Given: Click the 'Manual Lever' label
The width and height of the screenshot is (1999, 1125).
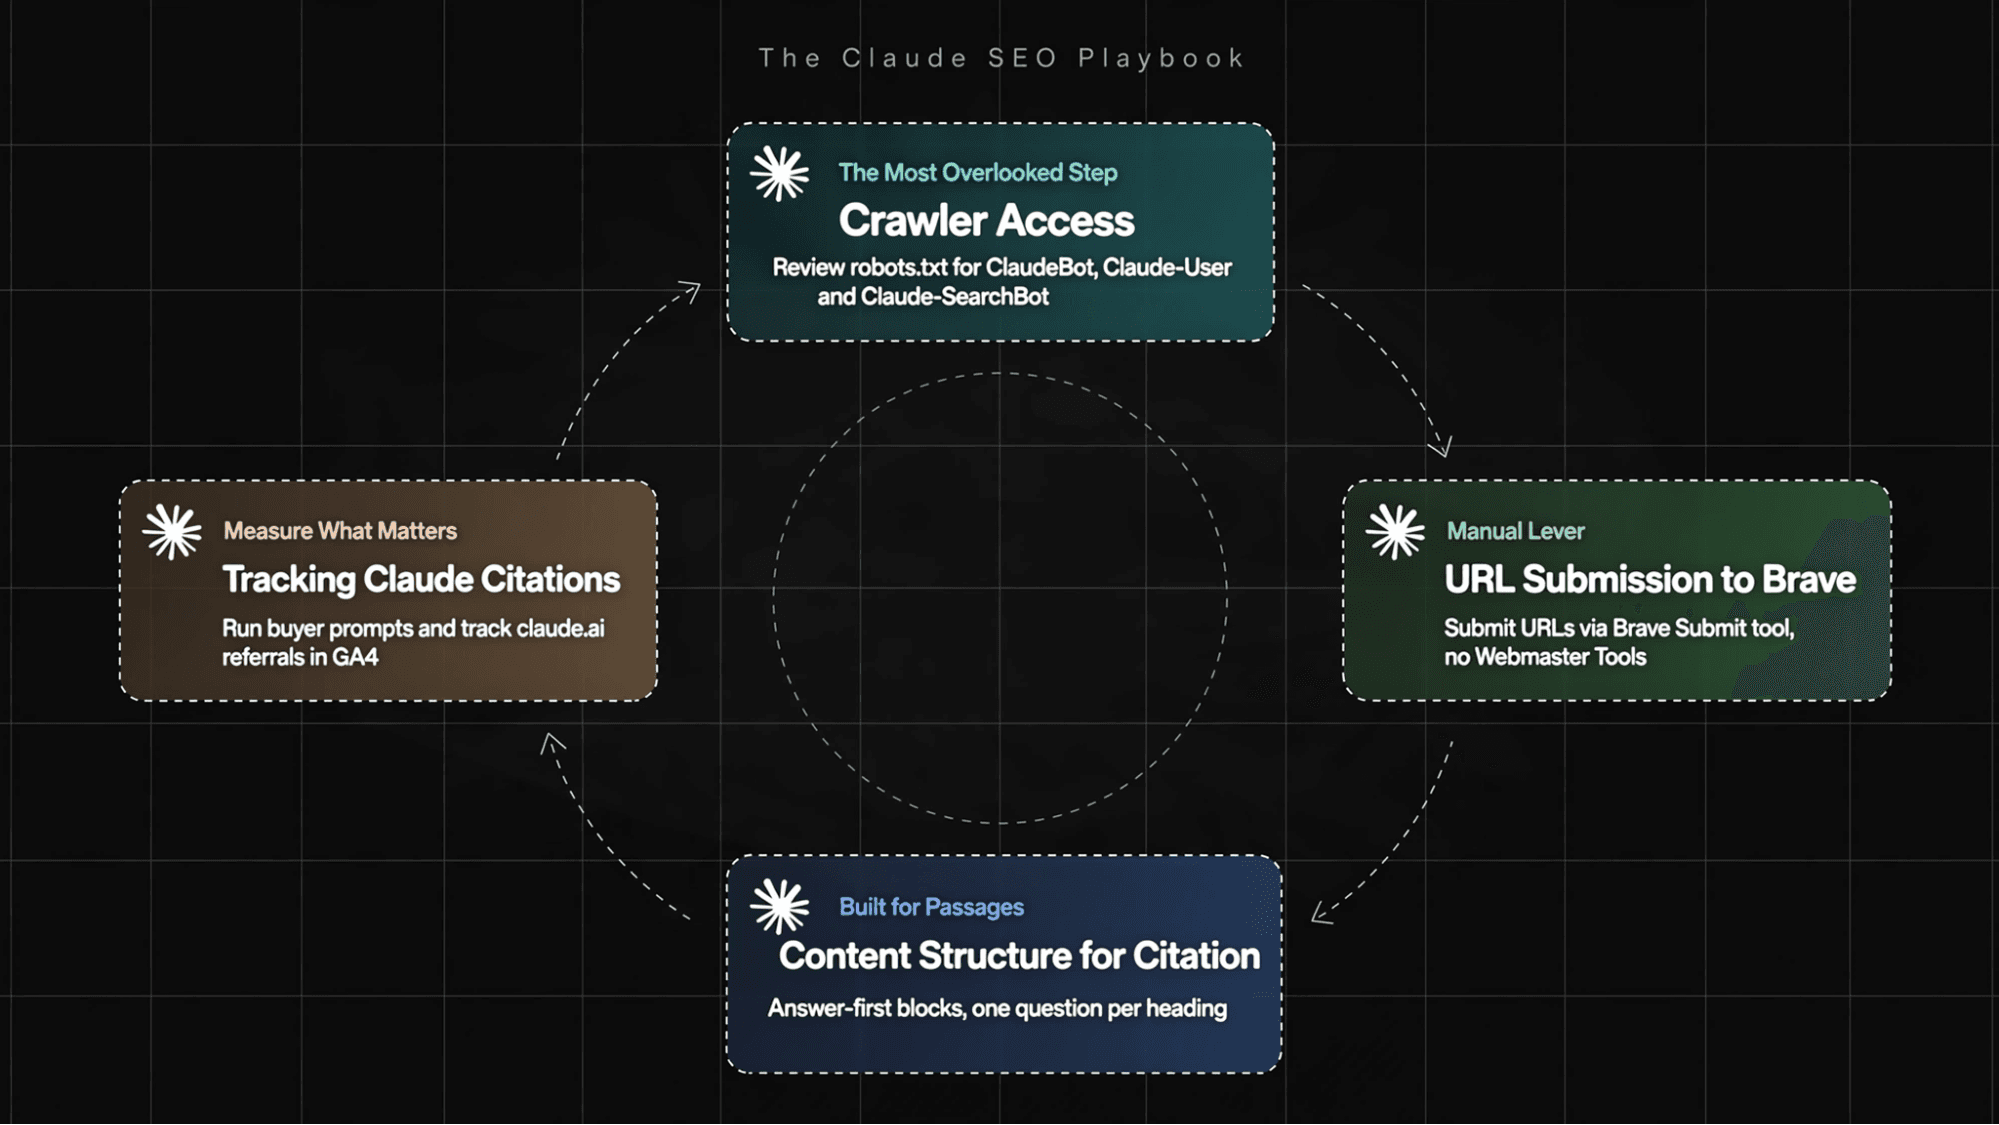Looking at the screenshot, I should pyautogui.click(x=1515, y=531).
